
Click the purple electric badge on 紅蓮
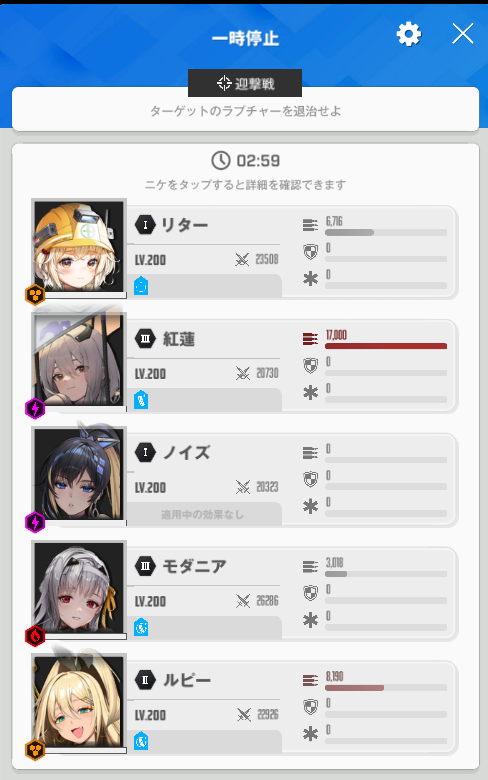[x=35, y=408]
